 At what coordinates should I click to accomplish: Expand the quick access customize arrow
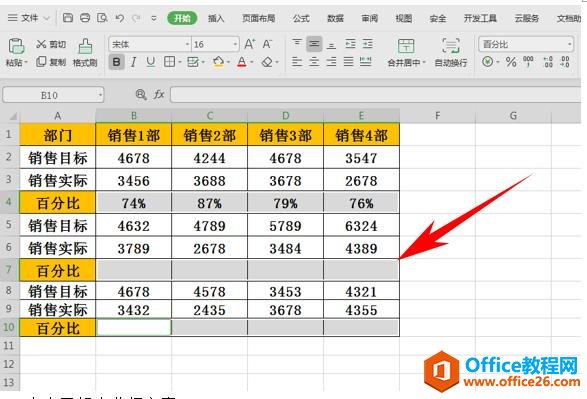tap(154, 18)
